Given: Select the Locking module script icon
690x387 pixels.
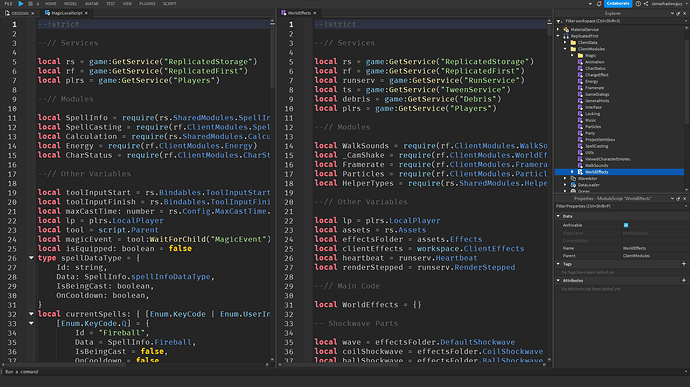Looking at the screenshot, I should tap(580, 114).
